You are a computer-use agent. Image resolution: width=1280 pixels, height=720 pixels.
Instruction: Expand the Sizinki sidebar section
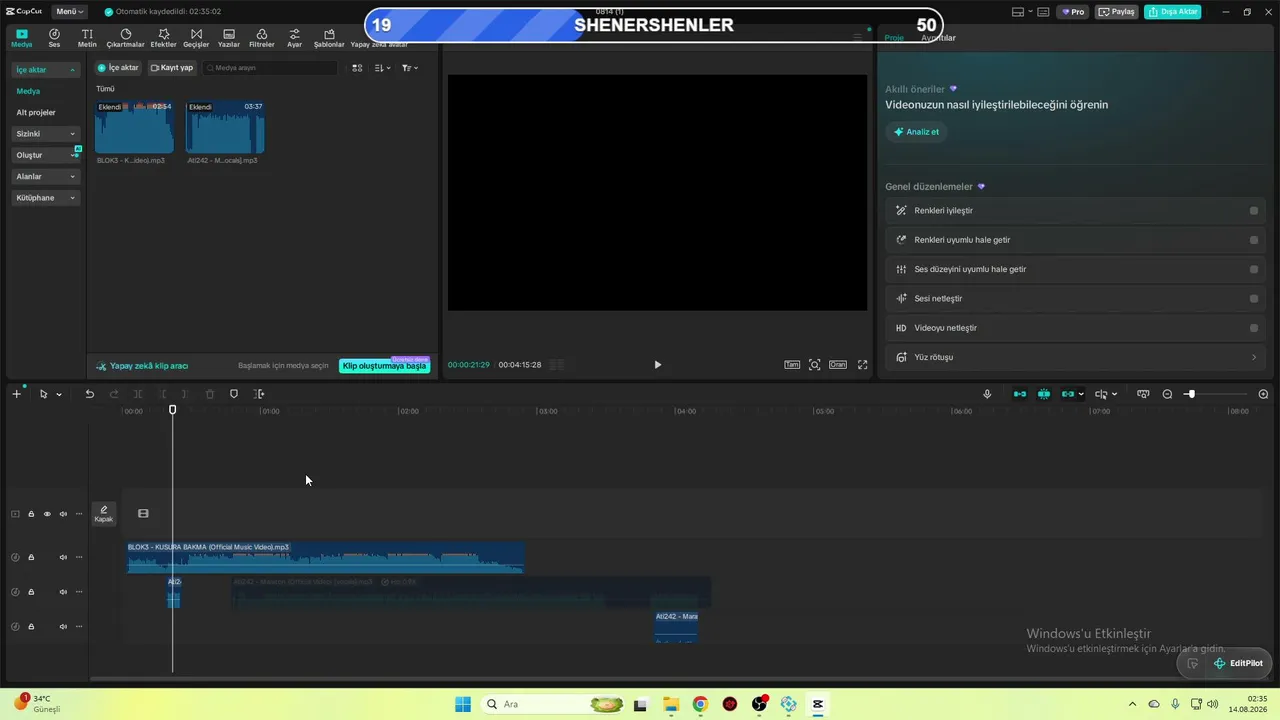(46, 134)
